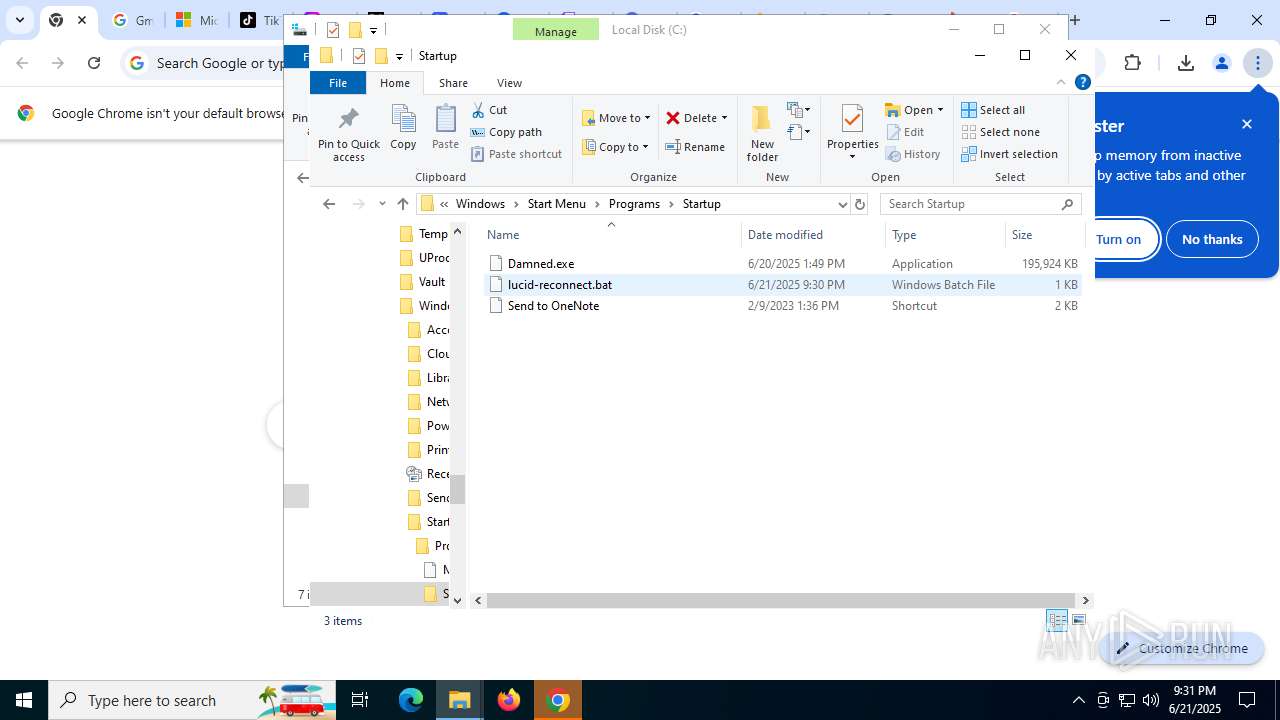The height and width of the screenshot is (720, 1280).
Task: Open Microsoft Edge from the taskbar
Action: (x=411, y=700)
